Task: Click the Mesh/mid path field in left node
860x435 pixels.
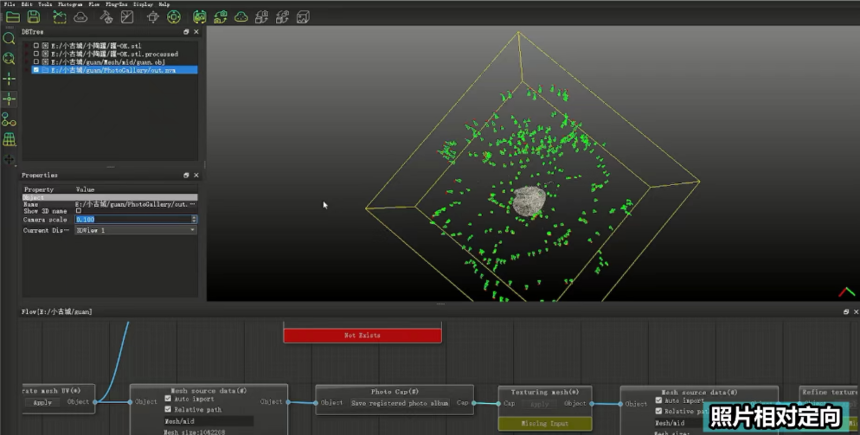Action: (x=208, y=421)
